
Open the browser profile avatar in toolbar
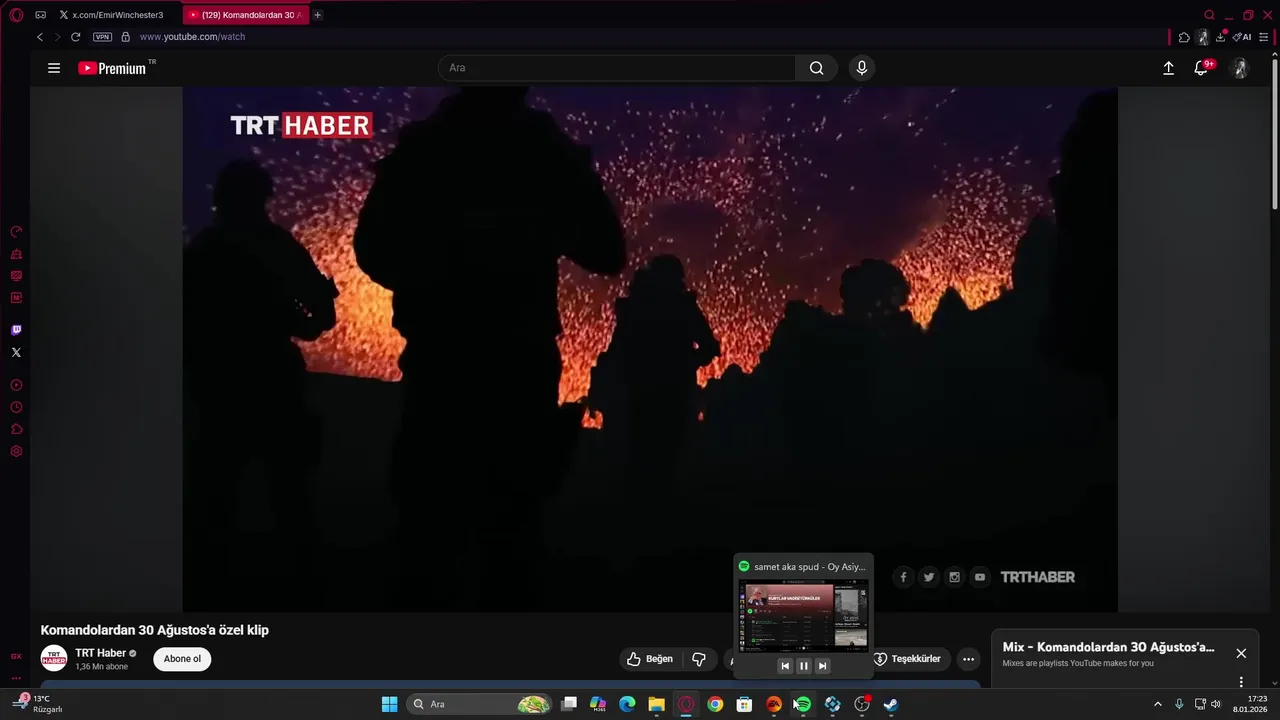[1203, 37]
